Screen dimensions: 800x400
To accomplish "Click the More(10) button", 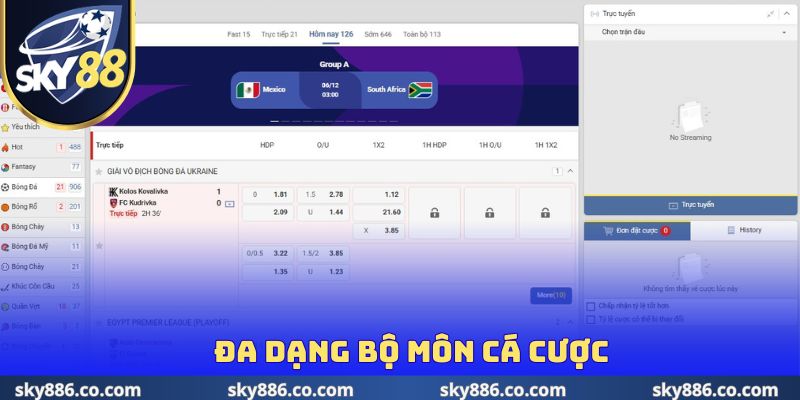I will (551, 295).
